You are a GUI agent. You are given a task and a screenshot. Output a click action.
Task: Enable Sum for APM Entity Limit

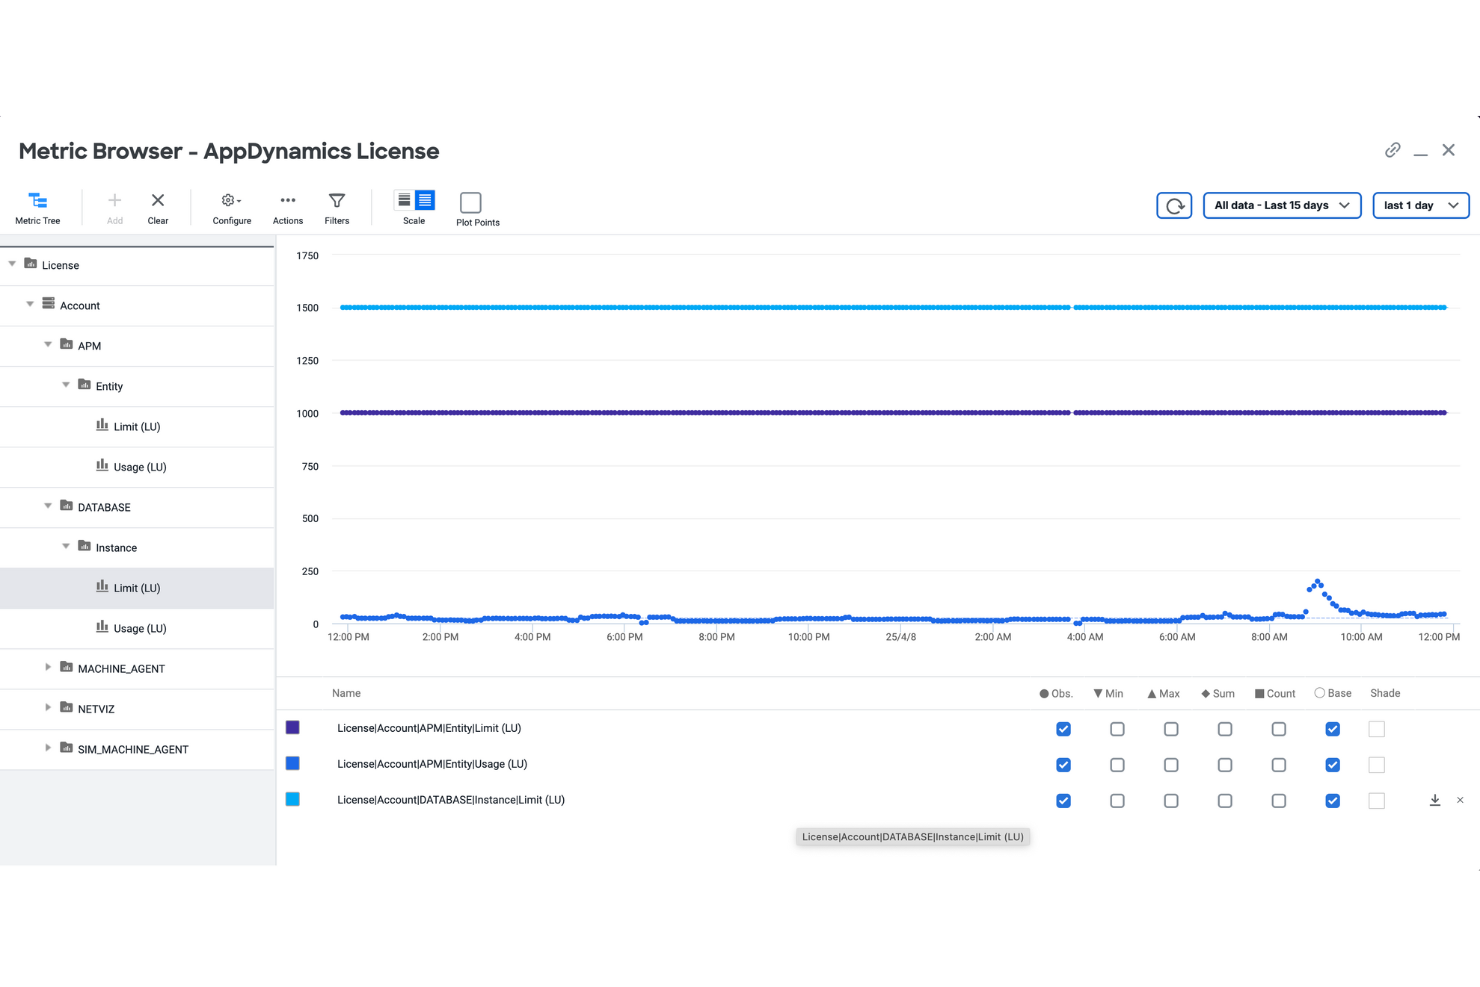1225,729
